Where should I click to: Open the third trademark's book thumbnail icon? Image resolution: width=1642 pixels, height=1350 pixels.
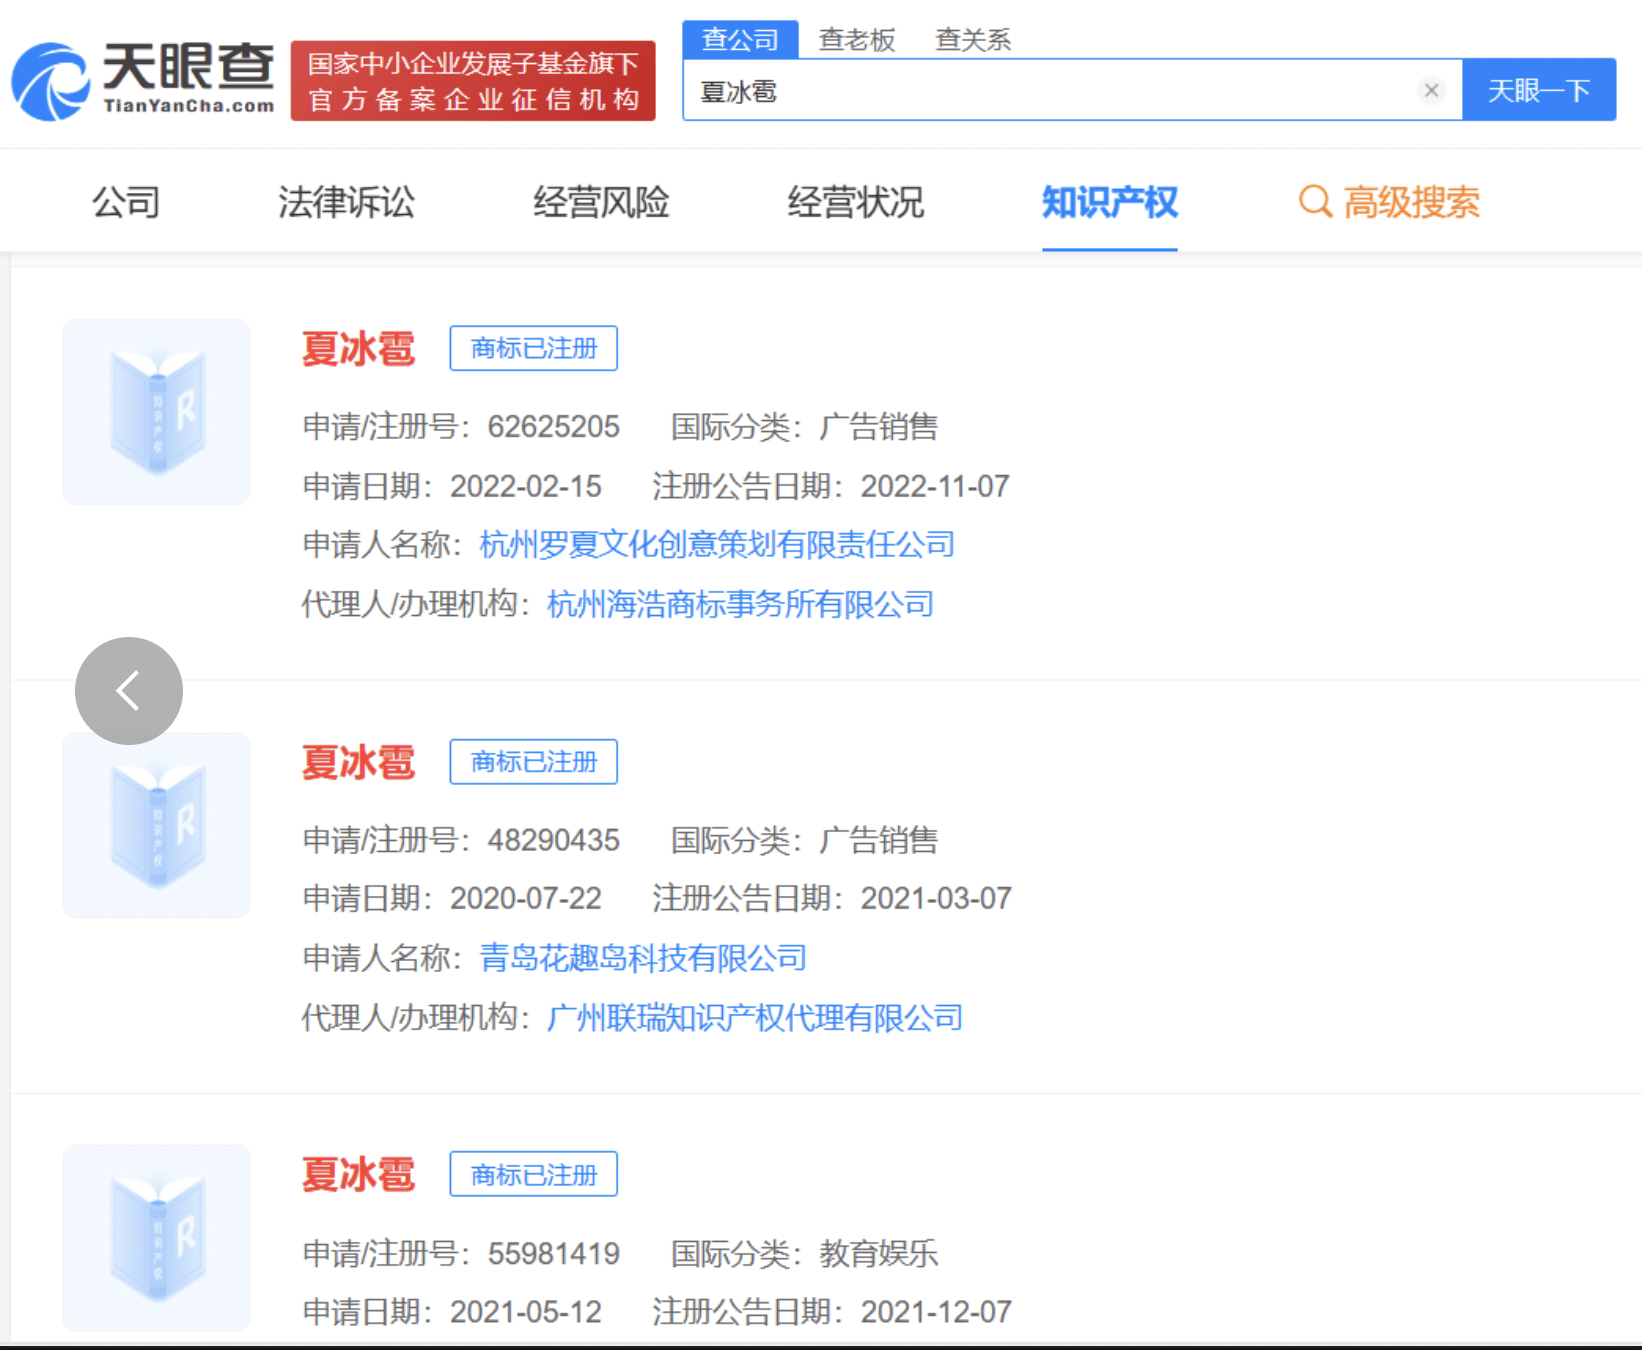pyautogui.click(x=156, y=1237)
